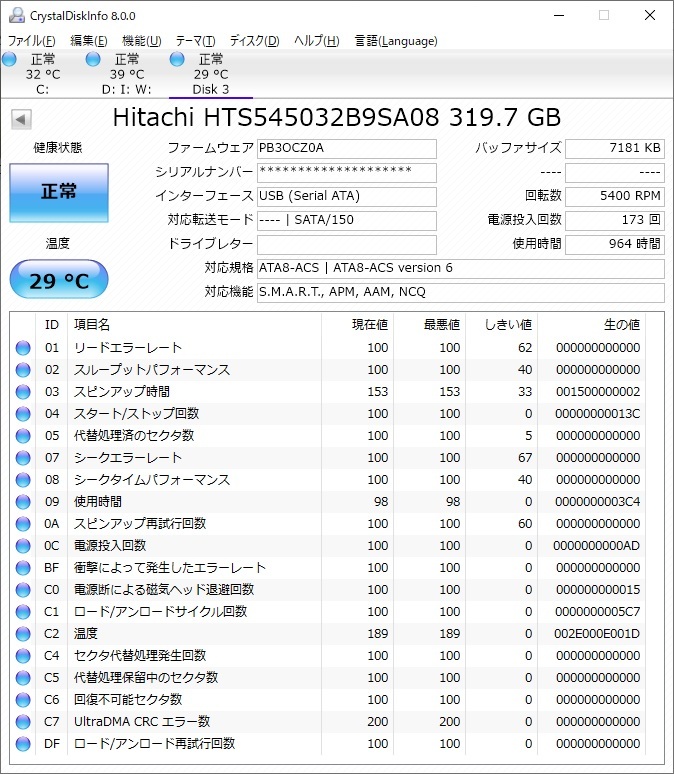Viewport: 674px width, 774px height.
Task: Click raw value 001500000002 in スピンアップ時間 row
Action: (598, 392)
